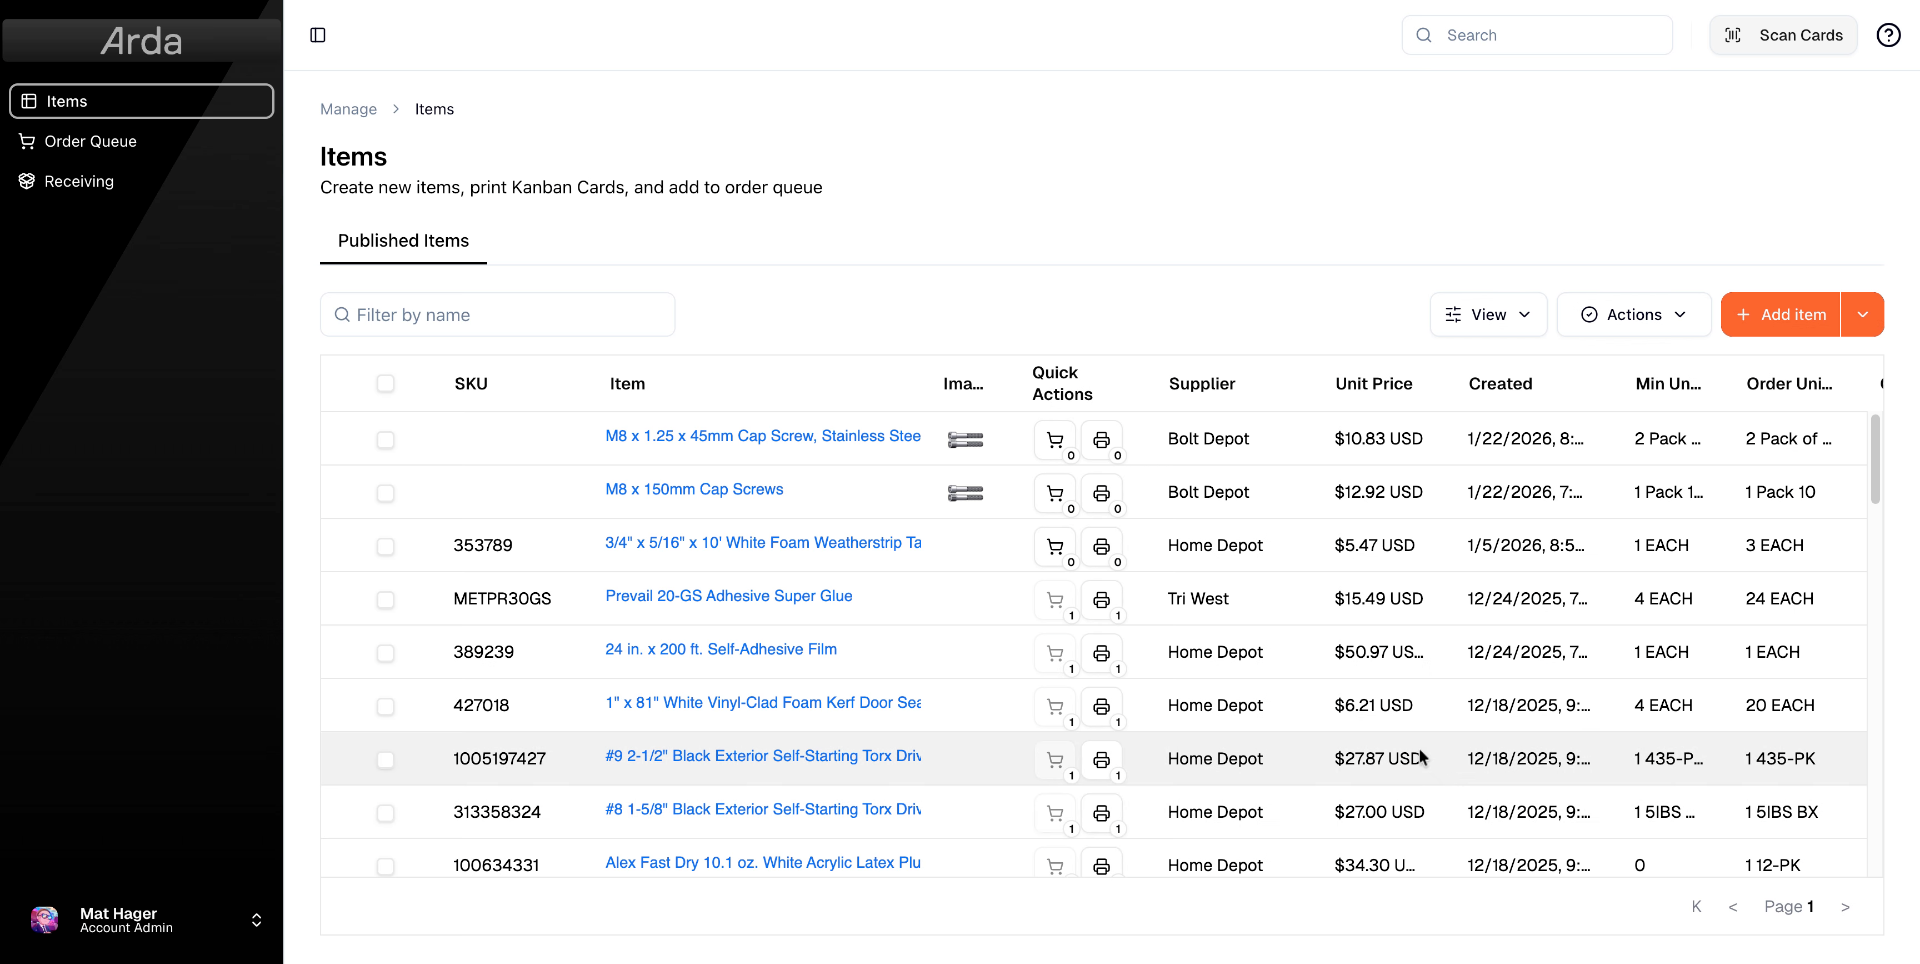
Task: Print card for SKU 427018 row
Action: [1101, 706]
